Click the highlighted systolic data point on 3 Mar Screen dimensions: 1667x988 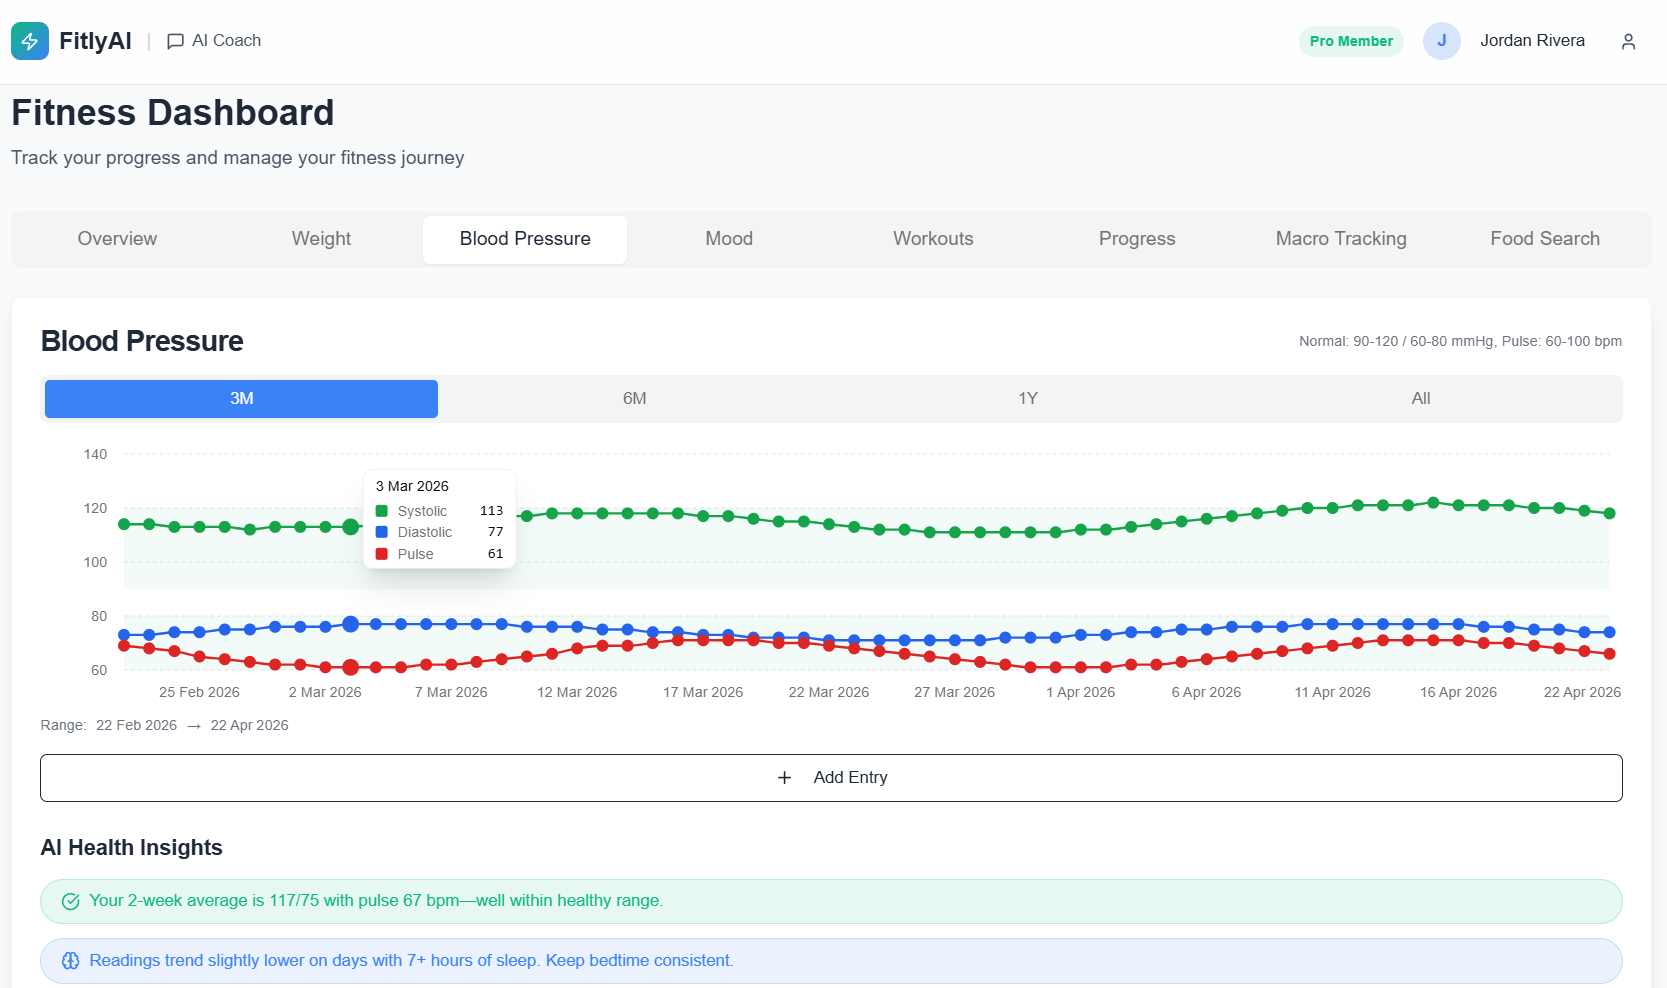pos(350,527)
